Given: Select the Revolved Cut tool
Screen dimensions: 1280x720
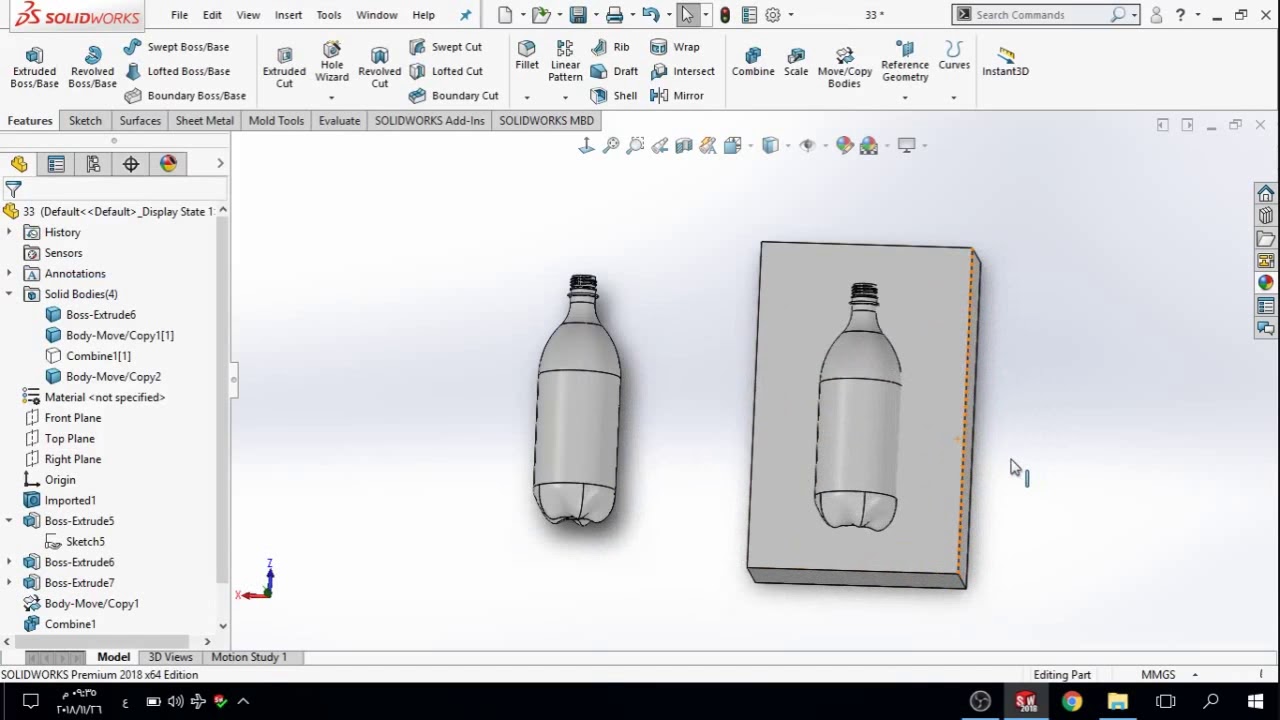Looking at the screenshot, I should click(x=379, y=67).
